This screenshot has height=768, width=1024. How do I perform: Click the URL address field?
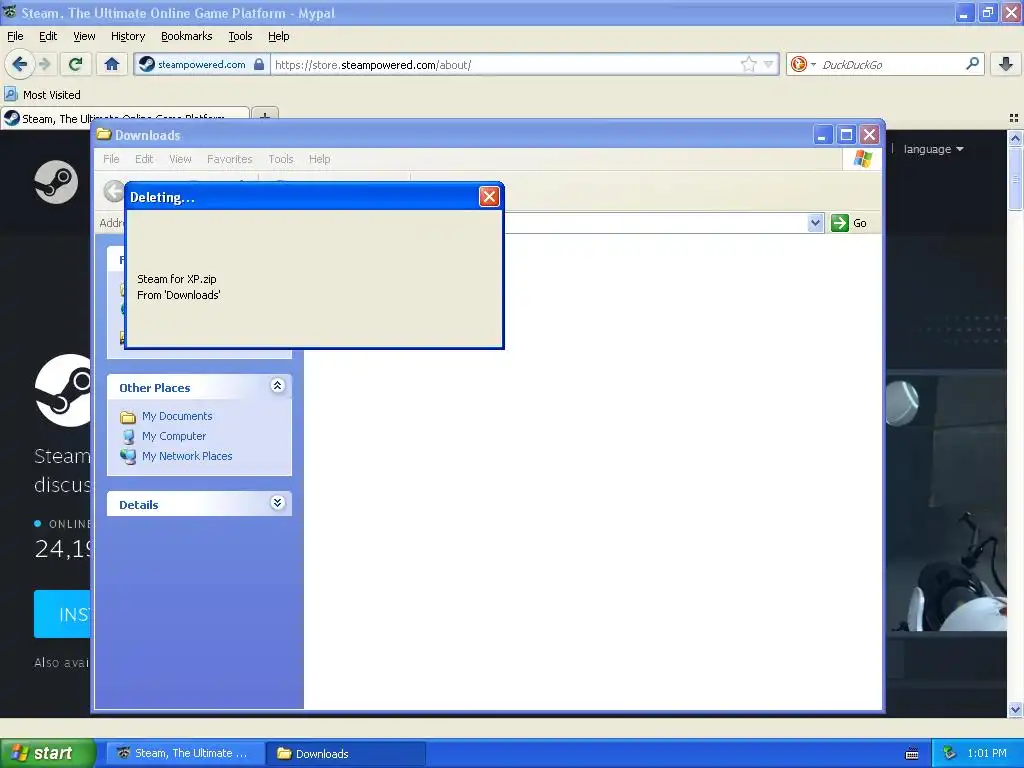tap(505, 64)
